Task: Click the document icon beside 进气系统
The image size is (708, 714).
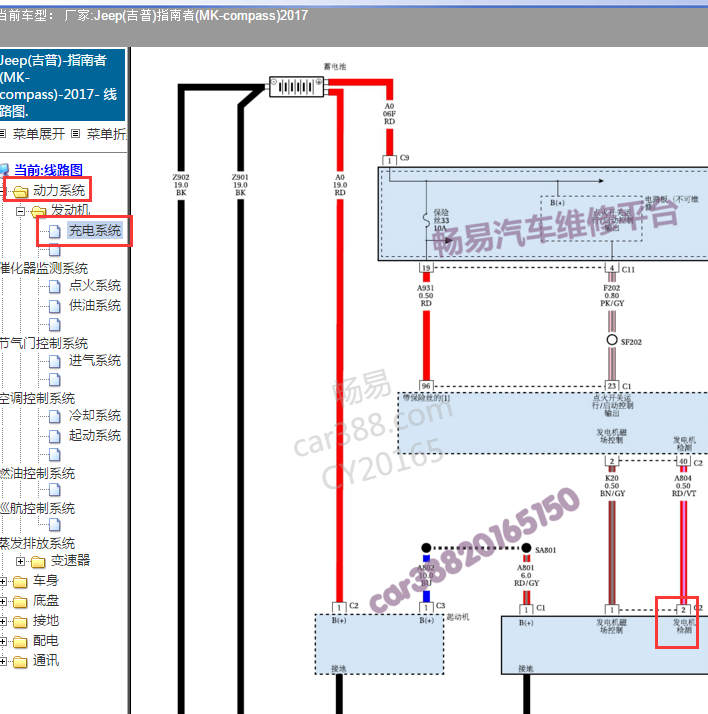Action: pos(55,361)
